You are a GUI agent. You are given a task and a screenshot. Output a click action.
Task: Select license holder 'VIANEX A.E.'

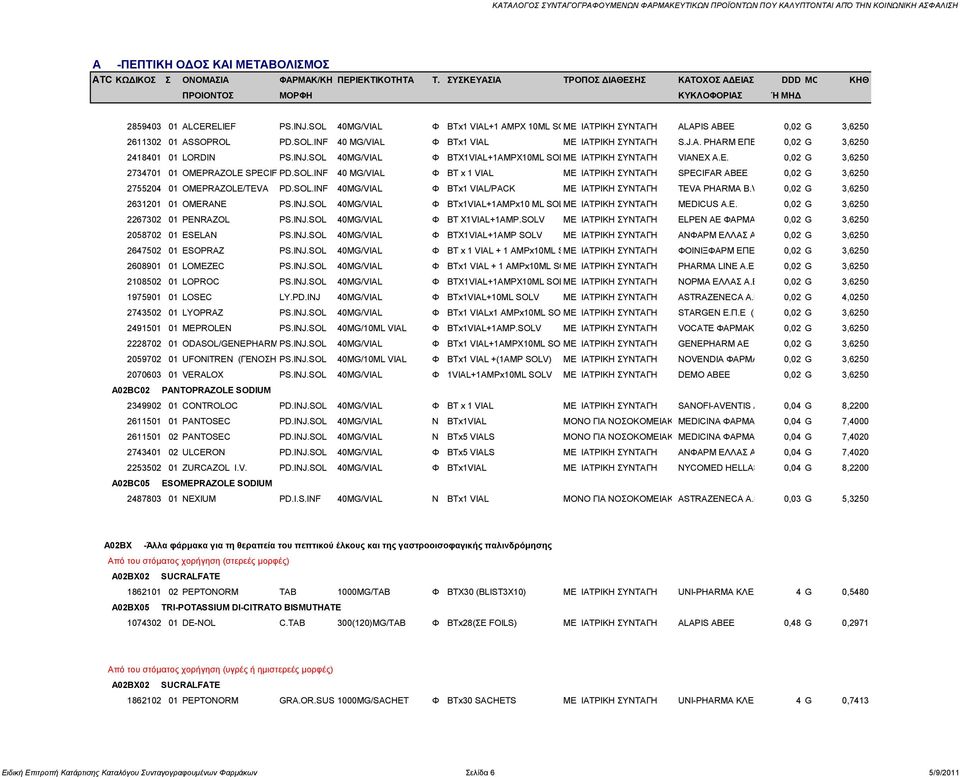click(703, 157)
